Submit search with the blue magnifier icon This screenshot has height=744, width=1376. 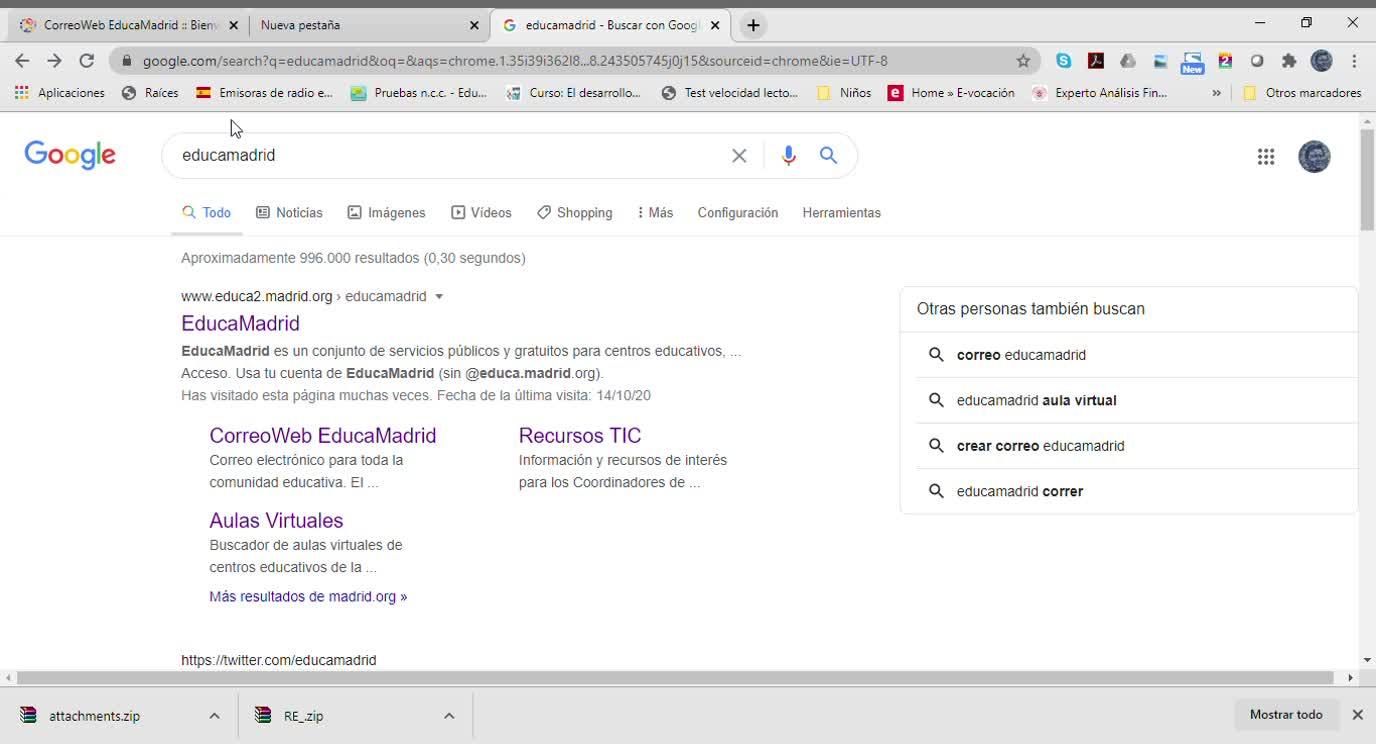[x=828, y=155]
